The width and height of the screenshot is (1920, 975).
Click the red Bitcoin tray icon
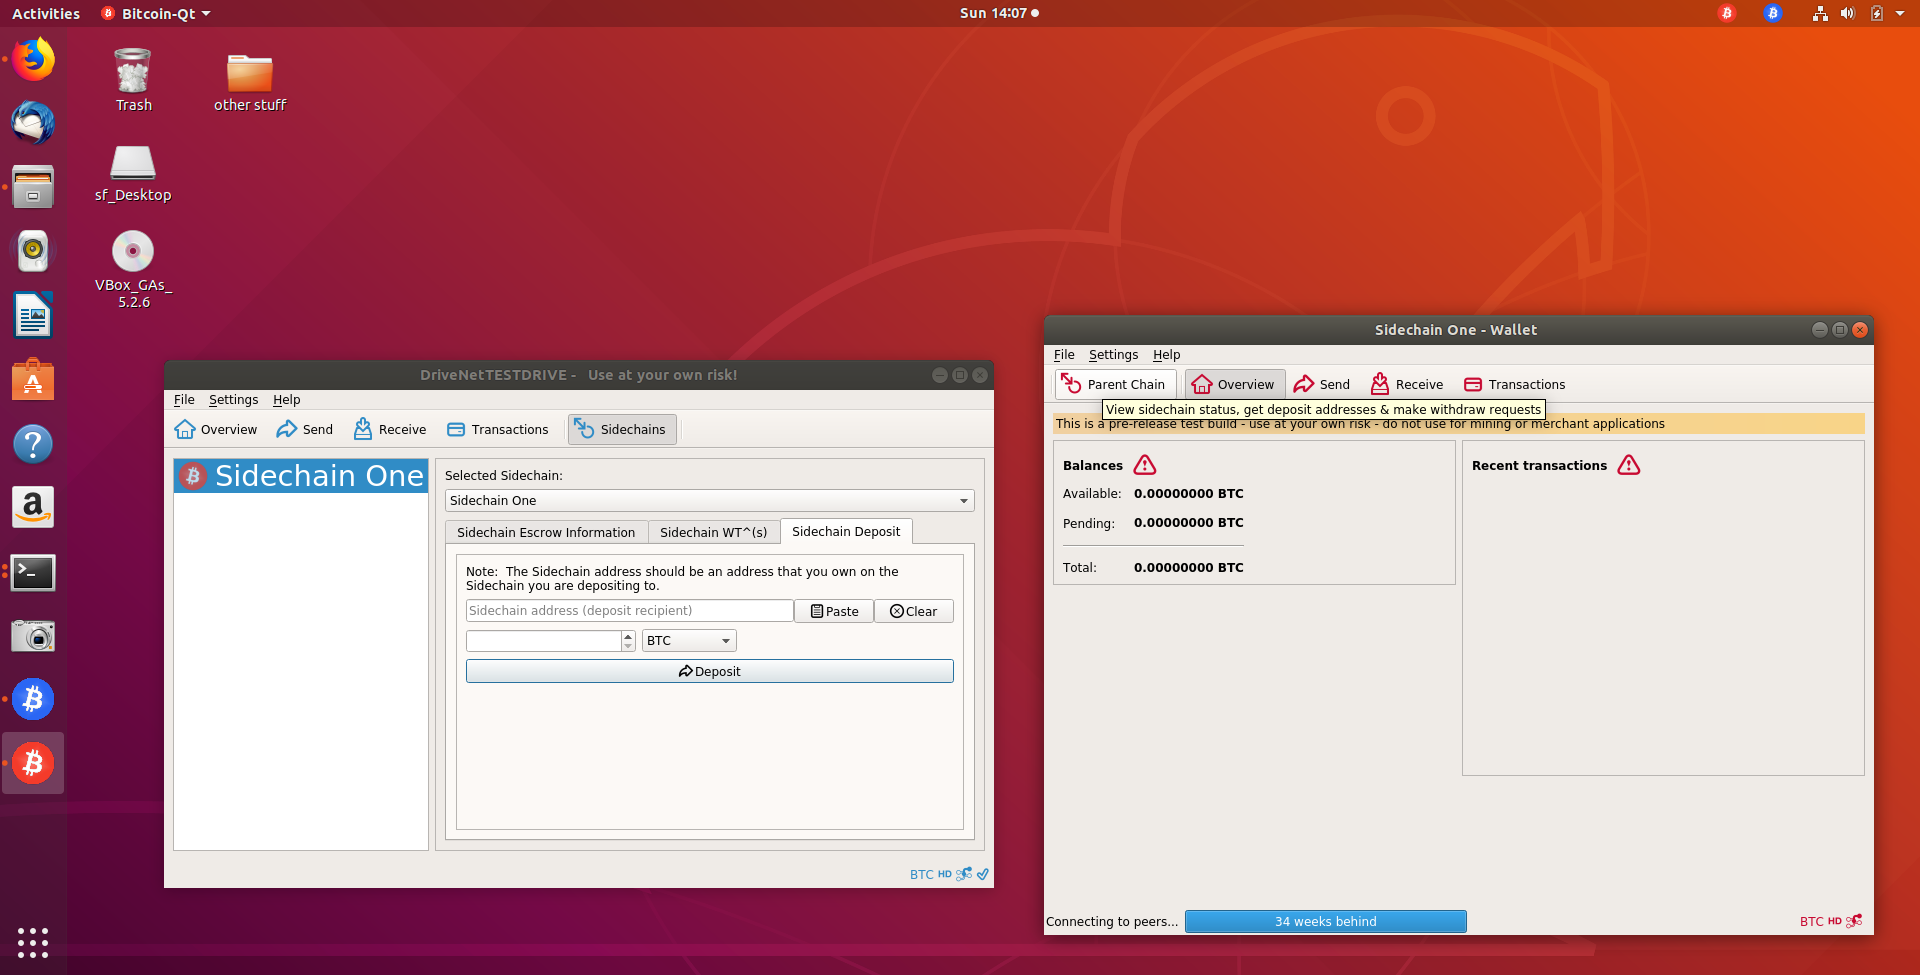(1727, 13)
